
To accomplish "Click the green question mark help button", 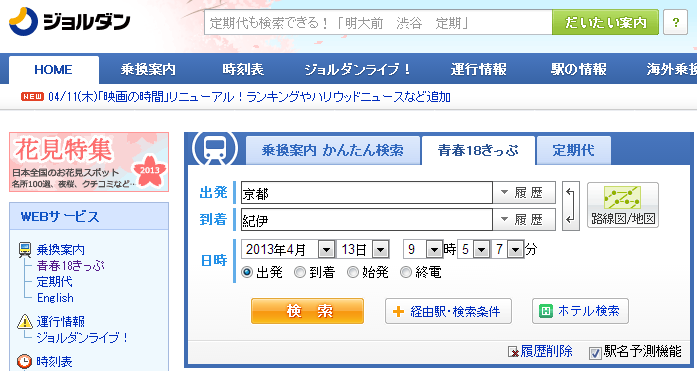I will (675, 22).
